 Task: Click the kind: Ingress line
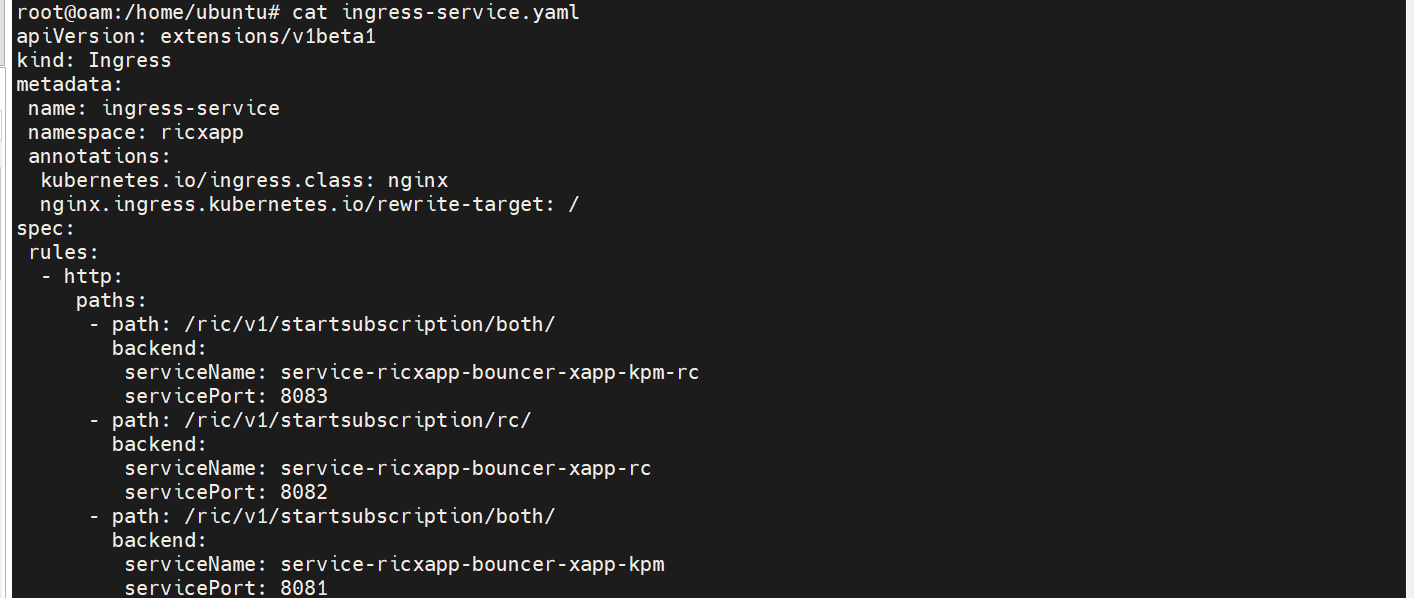pos(94,60)
